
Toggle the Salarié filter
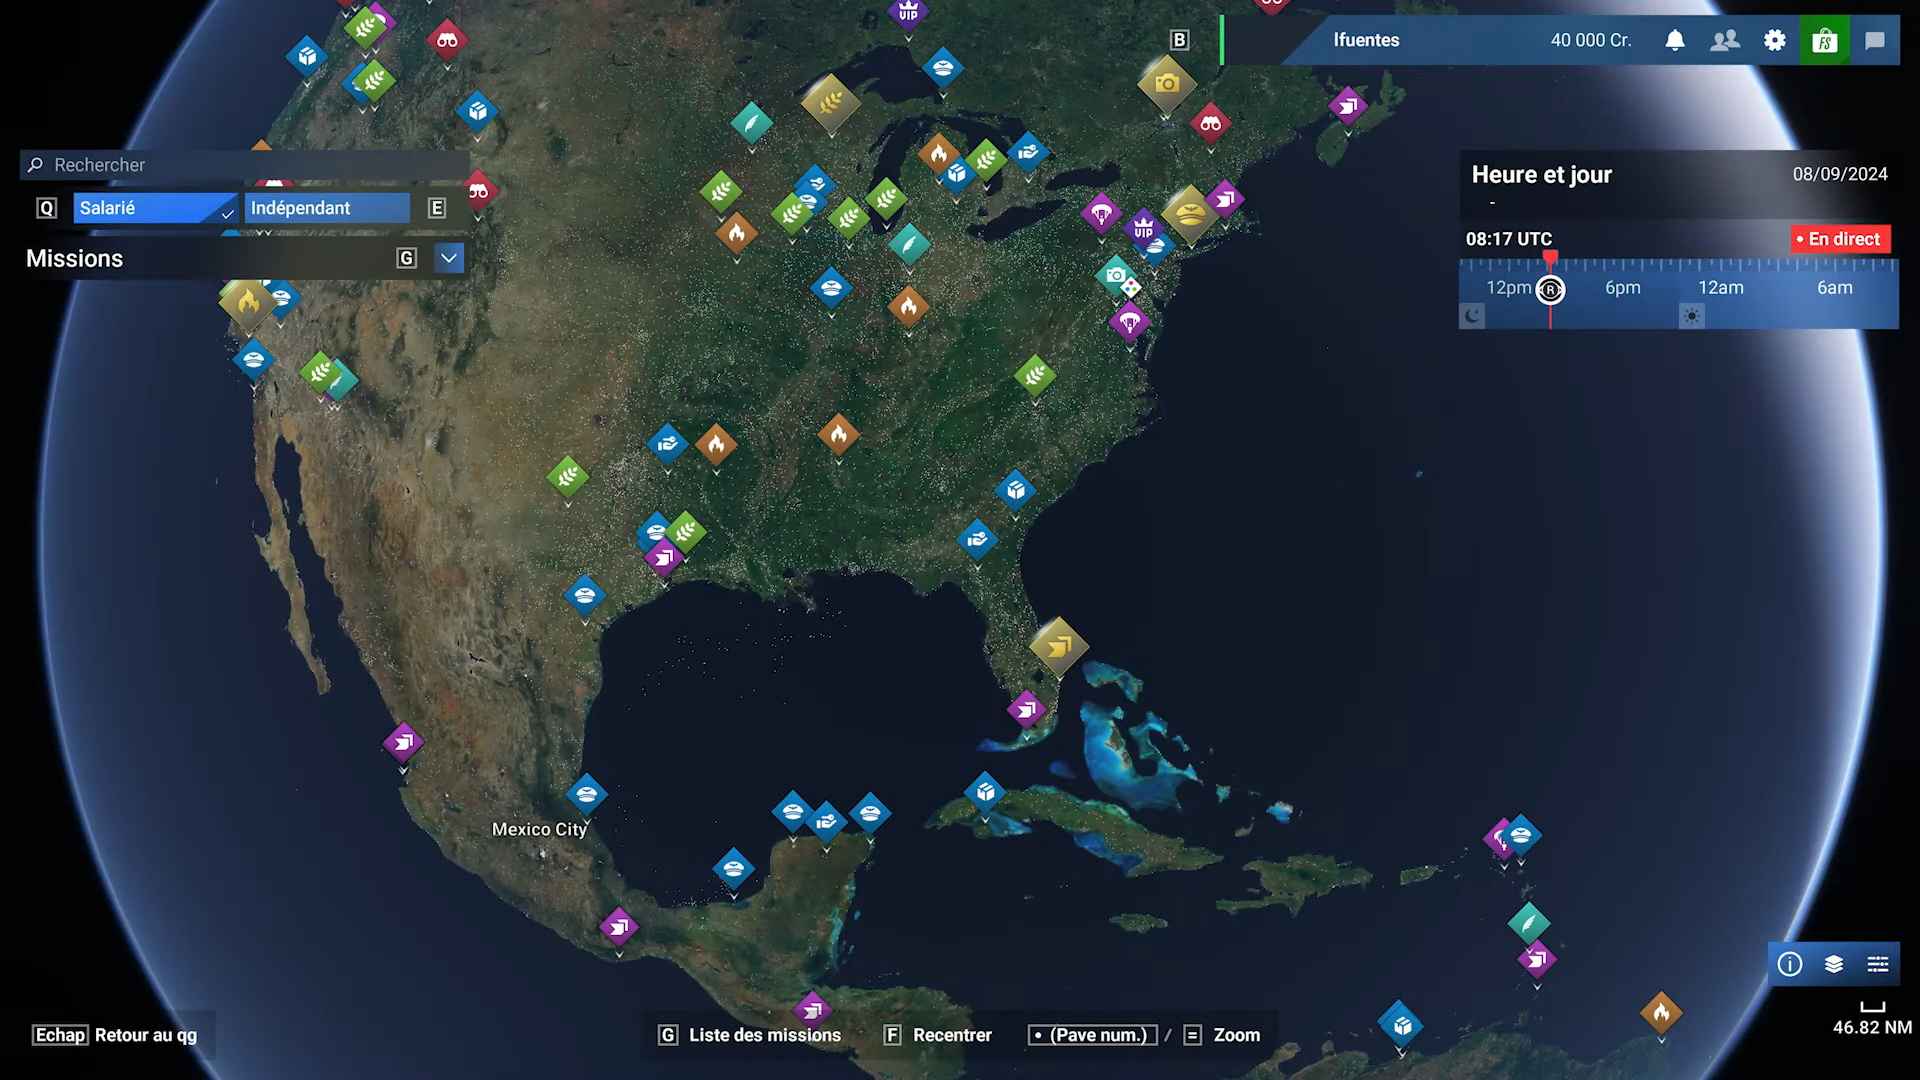155,208
